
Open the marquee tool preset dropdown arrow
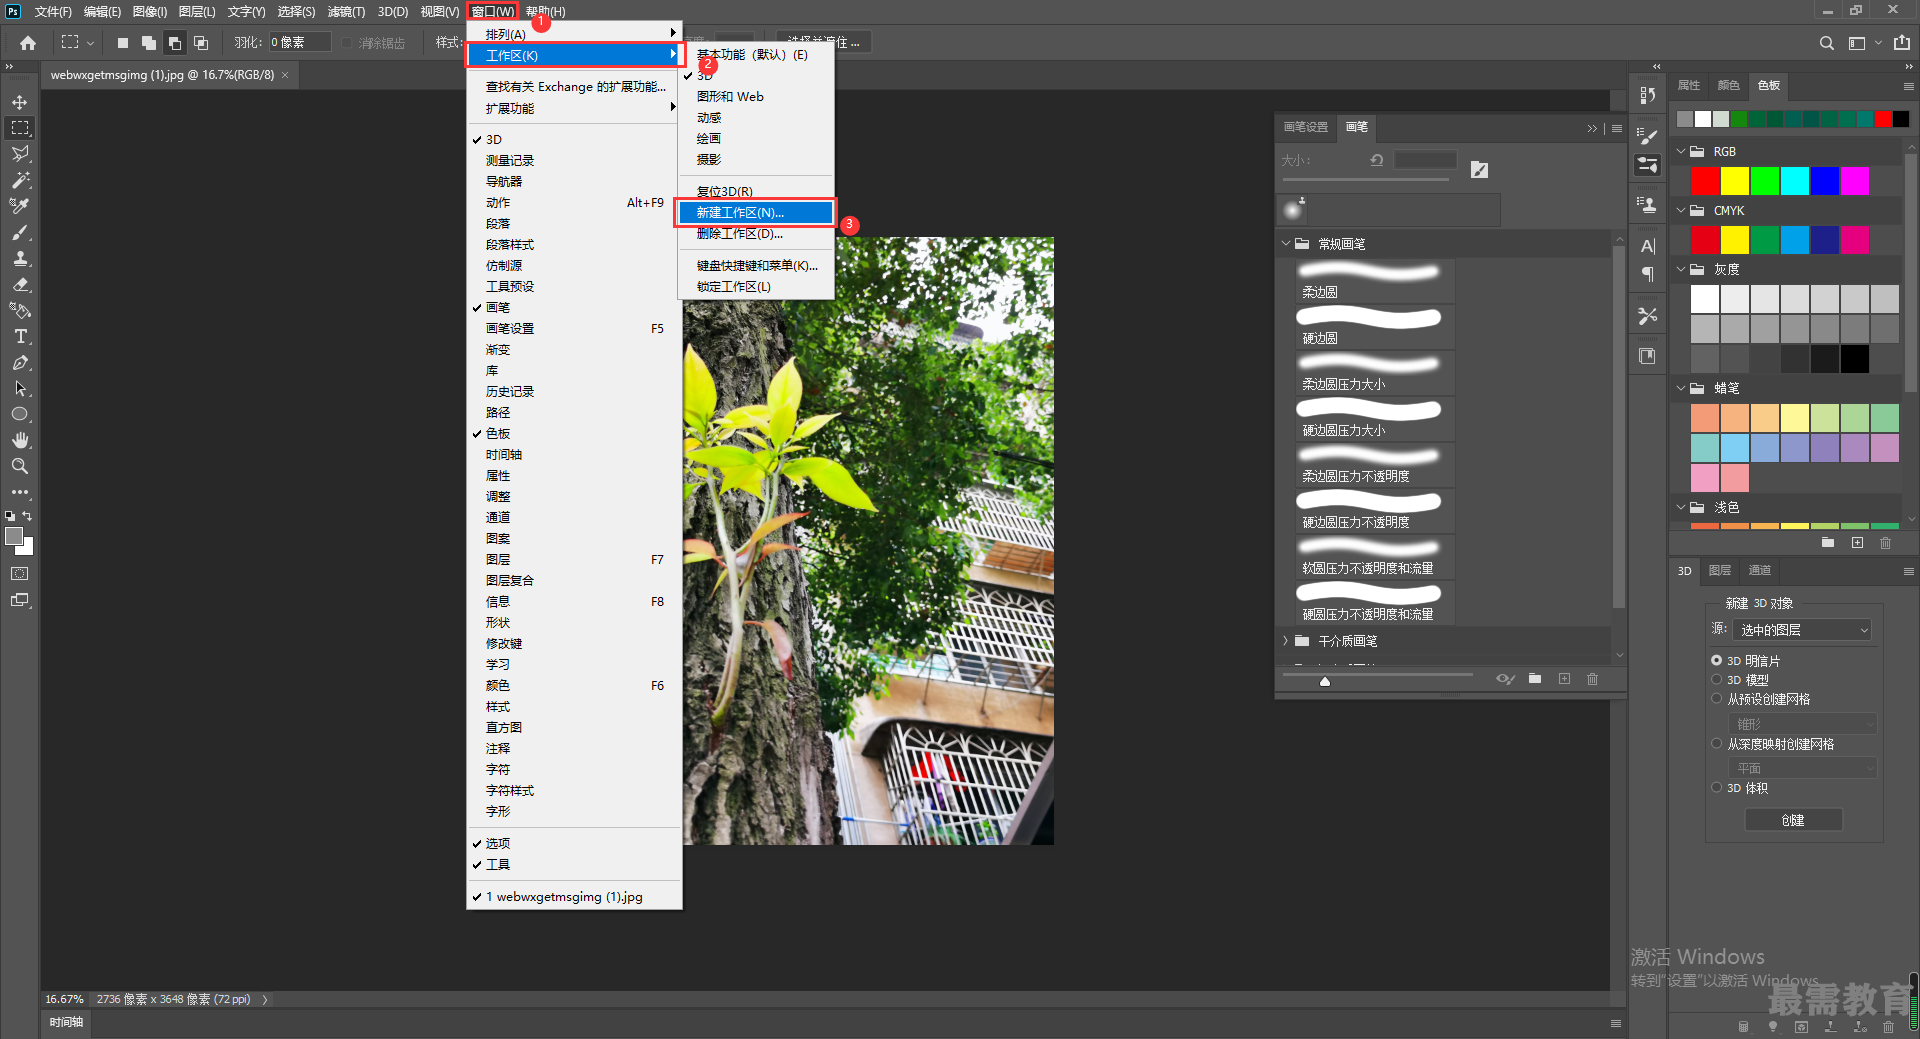pyautogui.click(x=90, y=43)
